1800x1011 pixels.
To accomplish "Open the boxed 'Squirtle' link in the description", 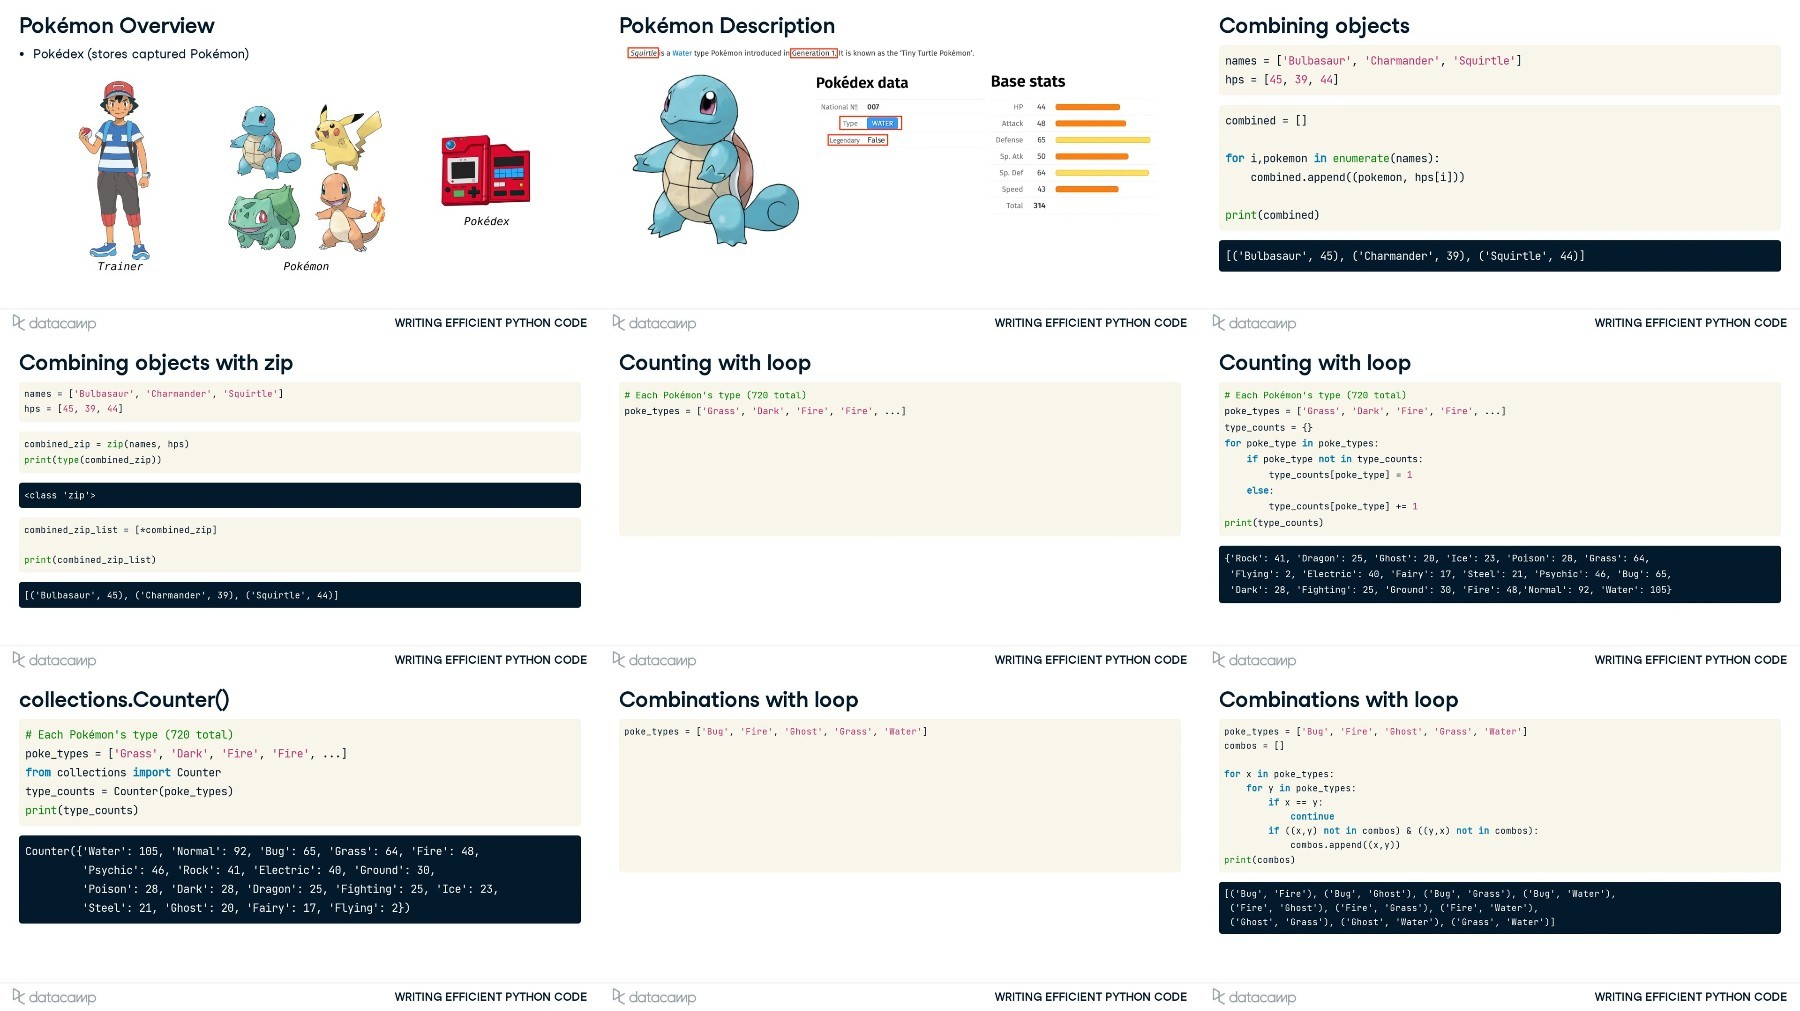I will [643, 53].
